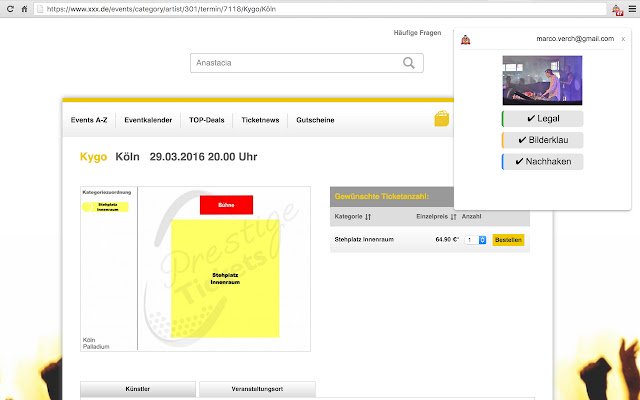Screen dimensions: 640x400
Task: Mark the image as Legal
Action: tap(542, 119)
